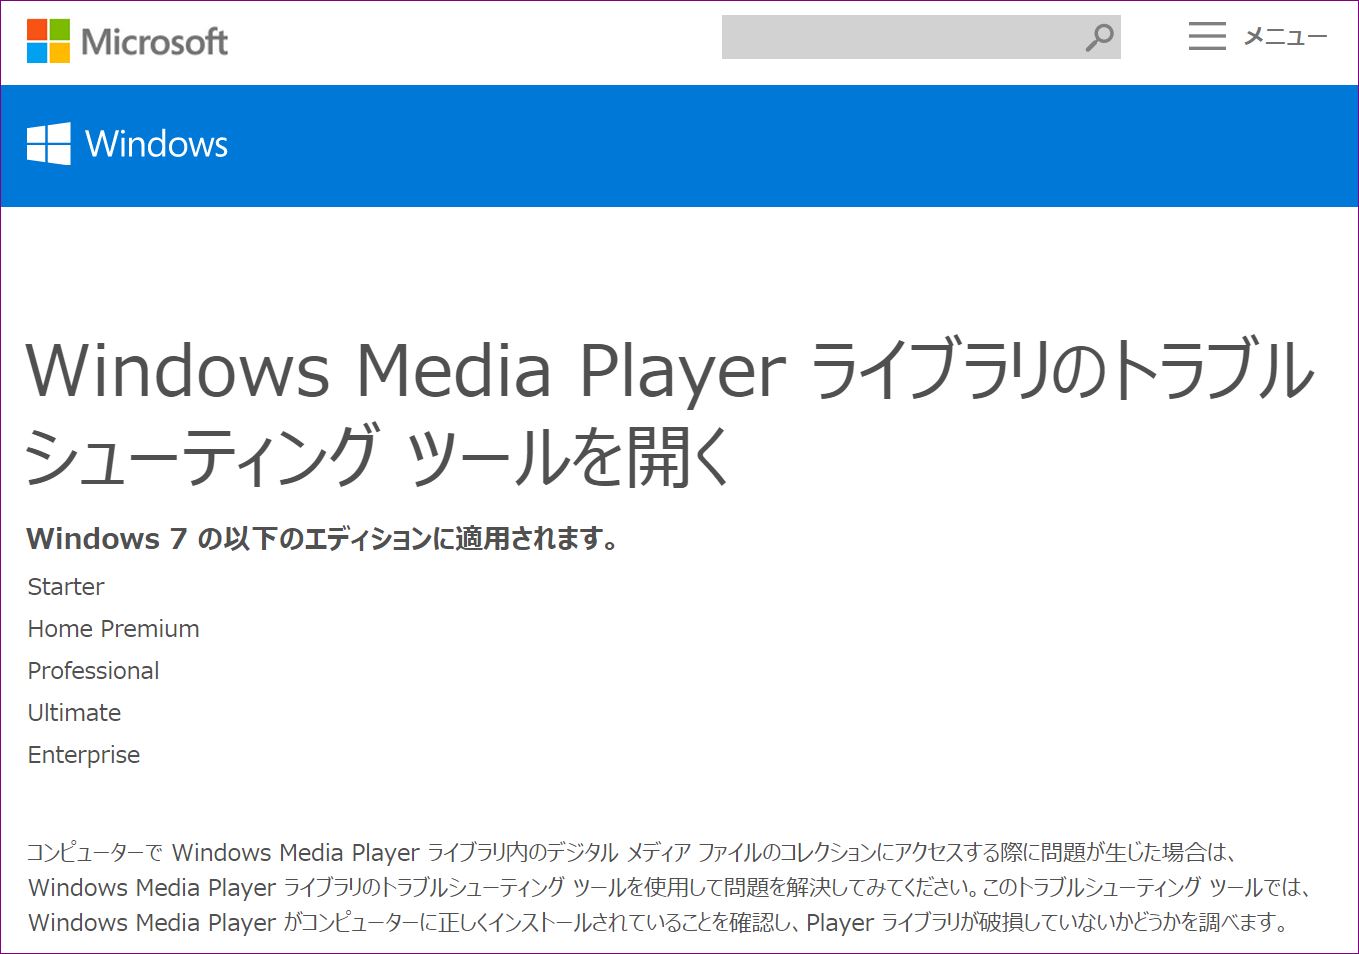
Task: Select the Professional edition text
Action: pos(93,671)
